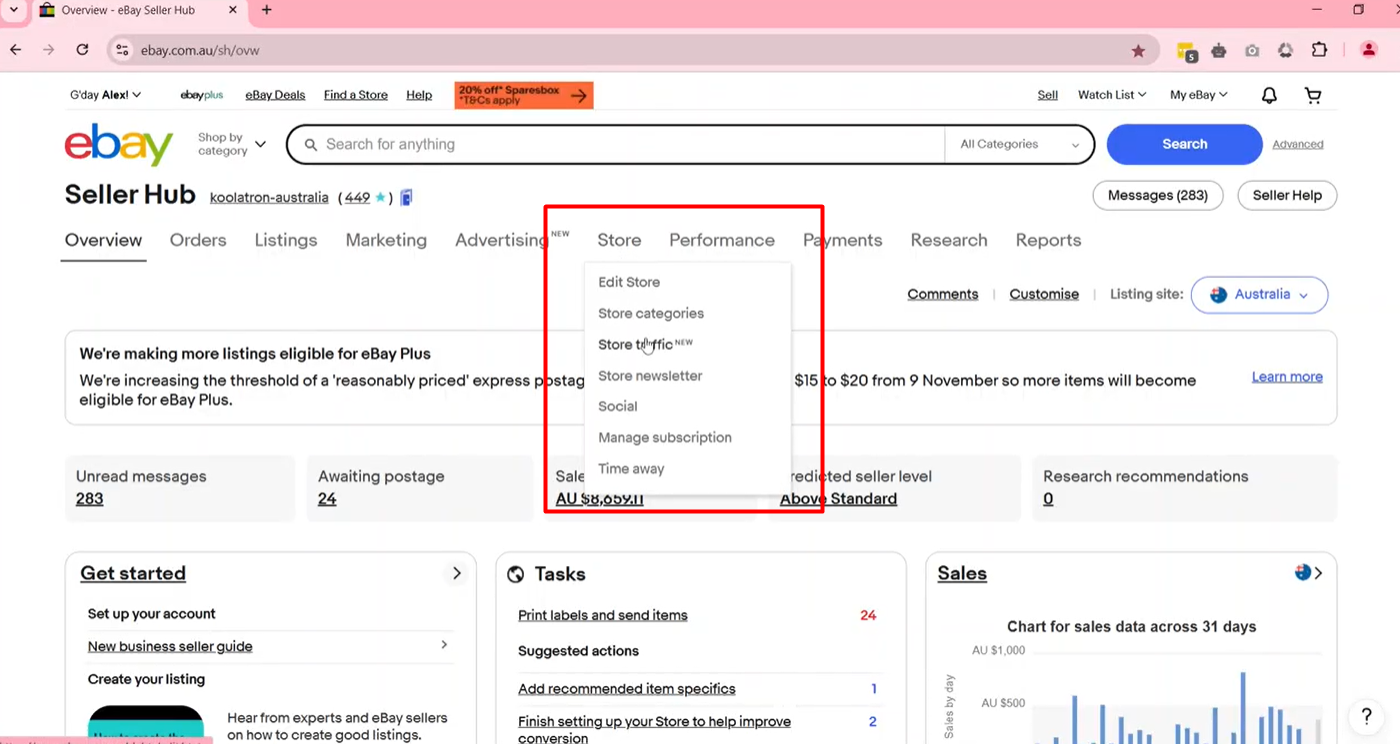Open Messages (283) button

(x=1158, y=195)
